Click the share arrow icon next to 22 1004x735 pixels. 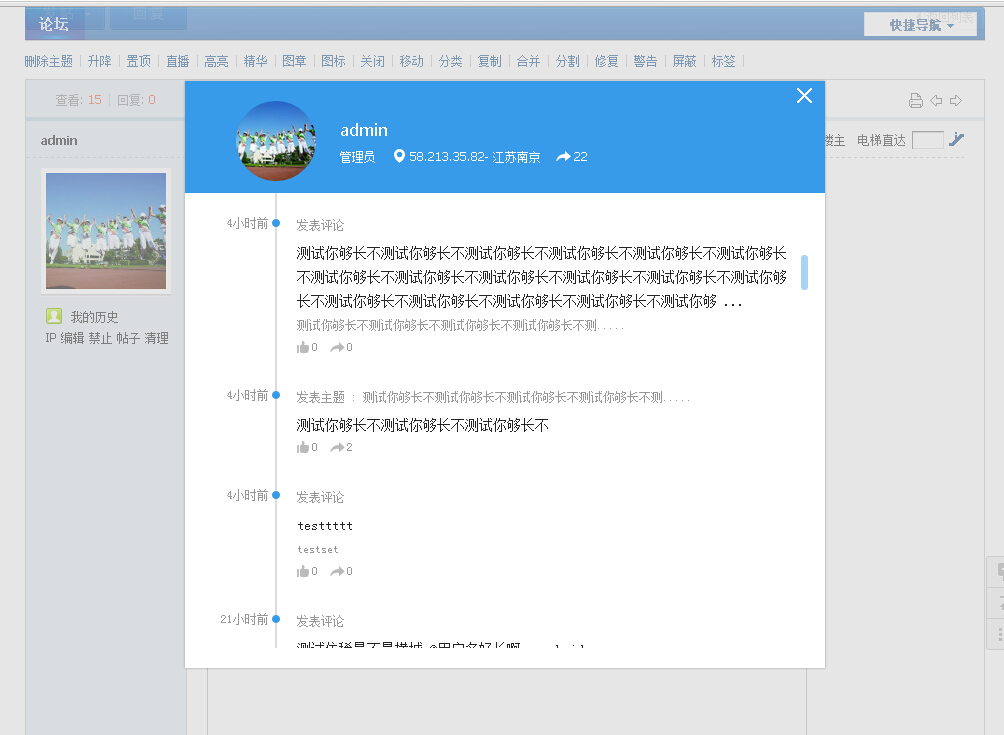563,157
